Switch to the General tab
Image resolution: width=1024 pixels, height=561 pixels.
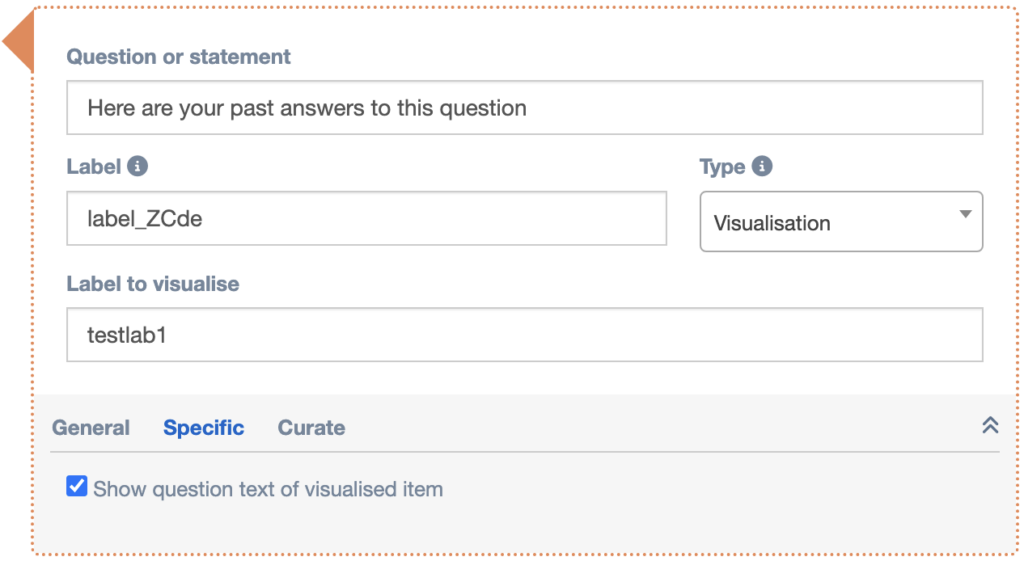click(91, 427)
